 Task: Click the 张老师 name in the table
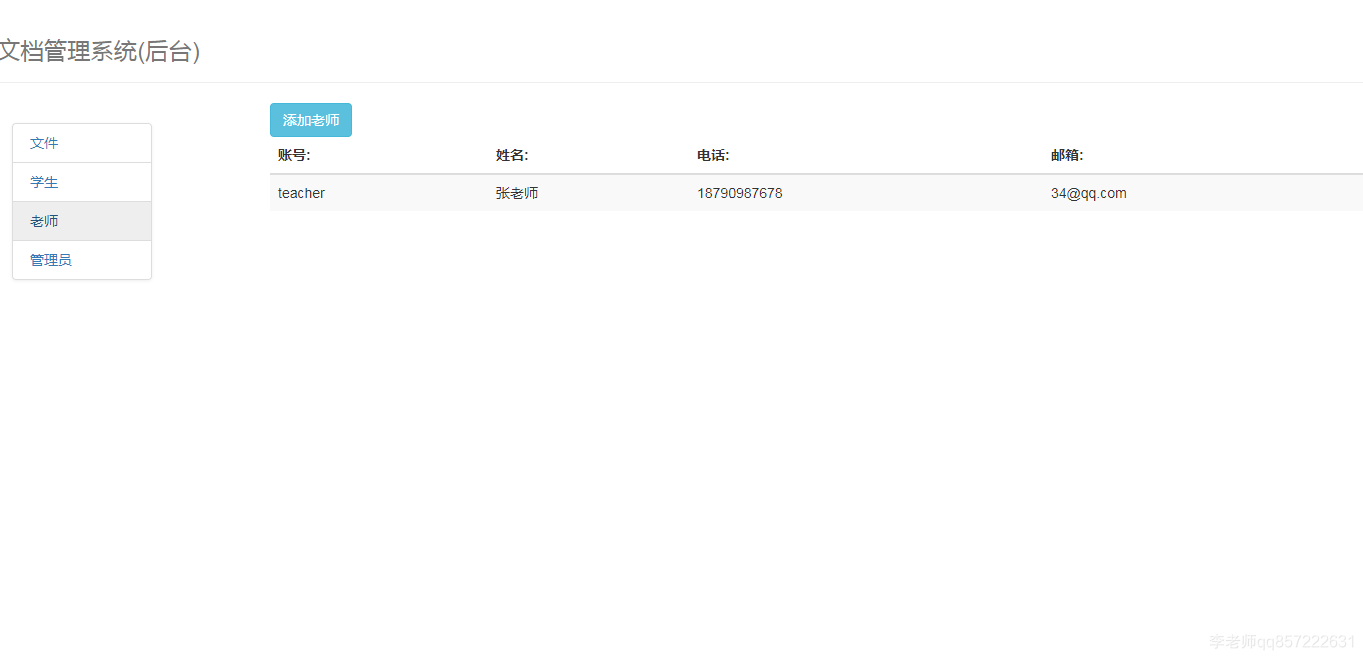tap(516, 193)
